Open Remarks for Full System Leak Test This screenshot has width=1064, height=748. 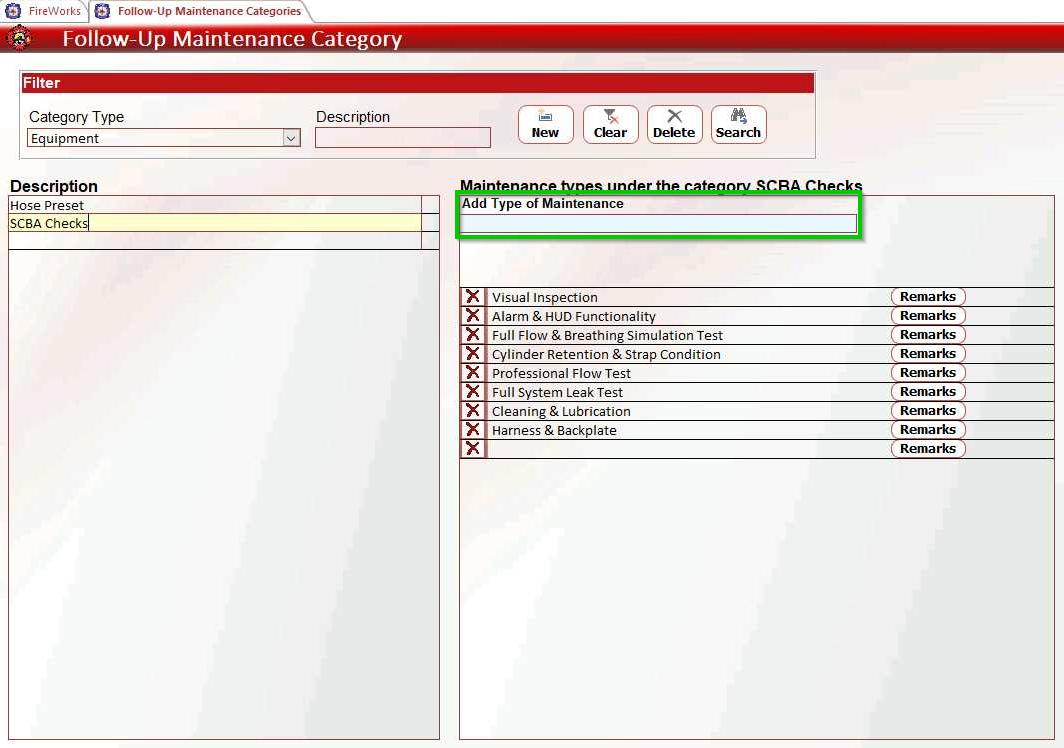927,391
